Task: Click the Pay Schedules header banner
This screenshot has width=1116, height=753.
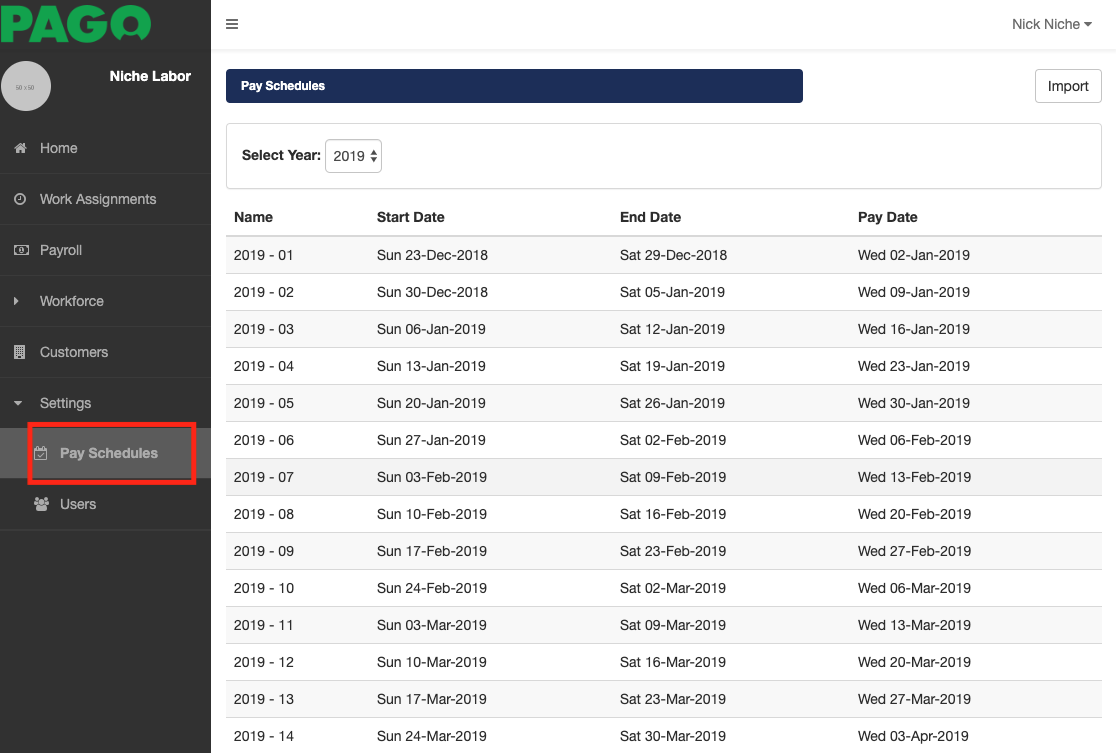Action: 514,86
